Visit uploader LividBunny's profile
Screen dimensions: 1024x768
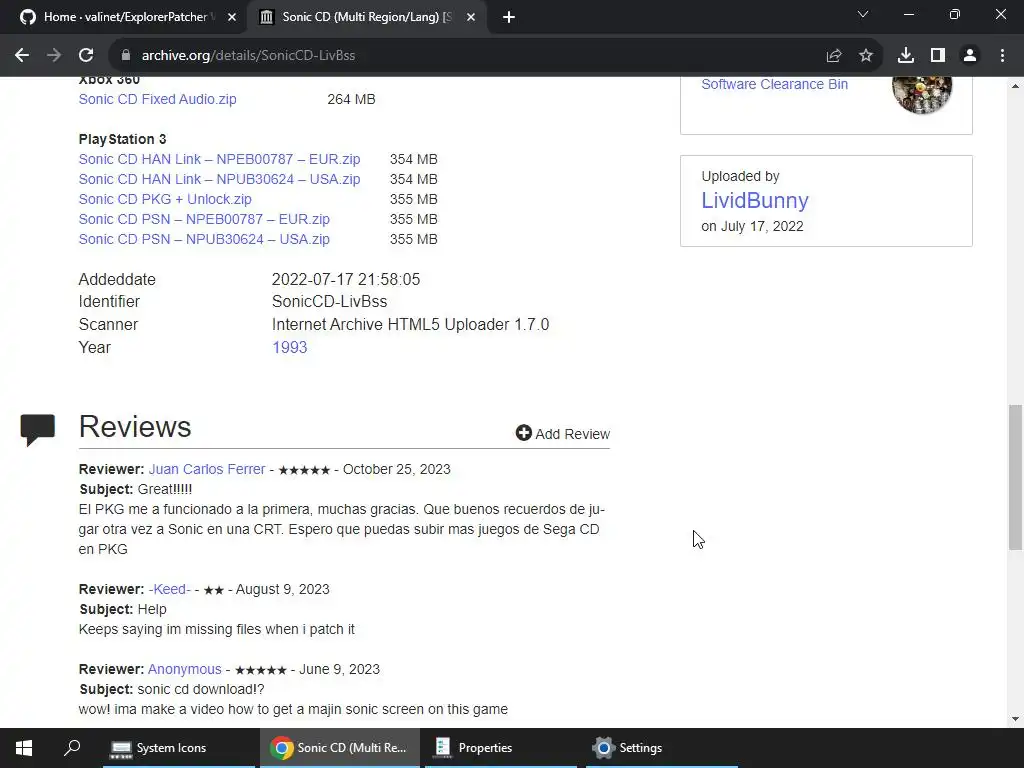point(755,200)
